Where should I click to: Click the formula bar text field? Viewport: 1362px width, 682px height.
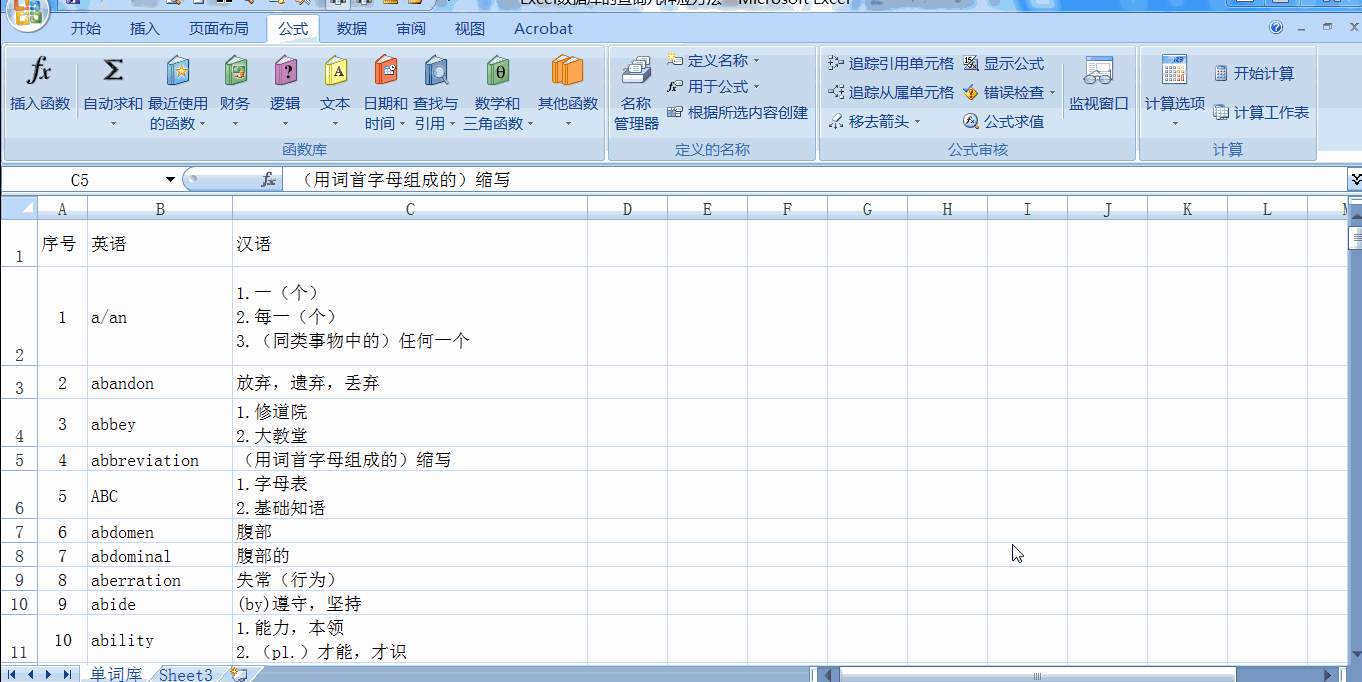tap(815, 180)
